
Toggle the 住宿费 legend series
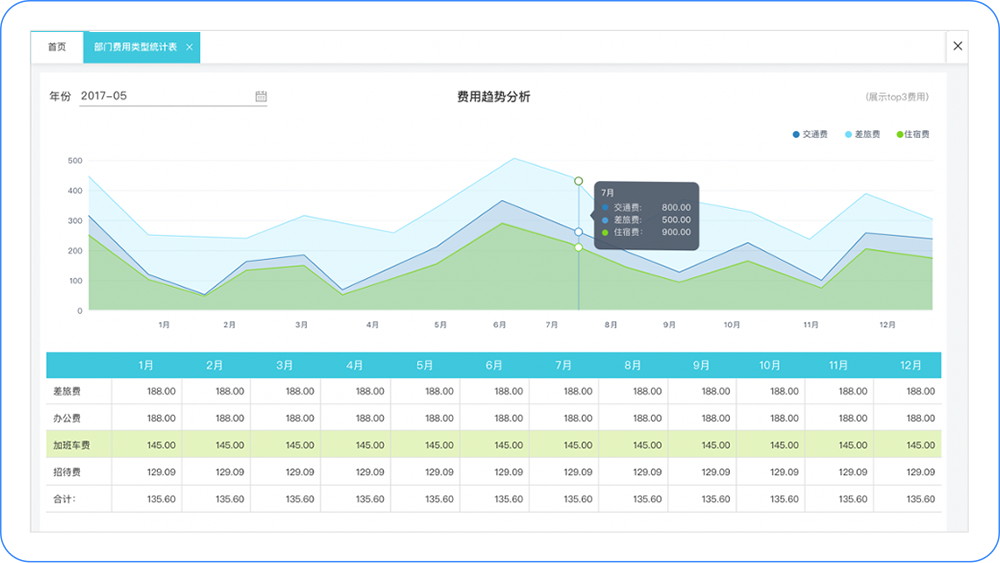[913, 134]
